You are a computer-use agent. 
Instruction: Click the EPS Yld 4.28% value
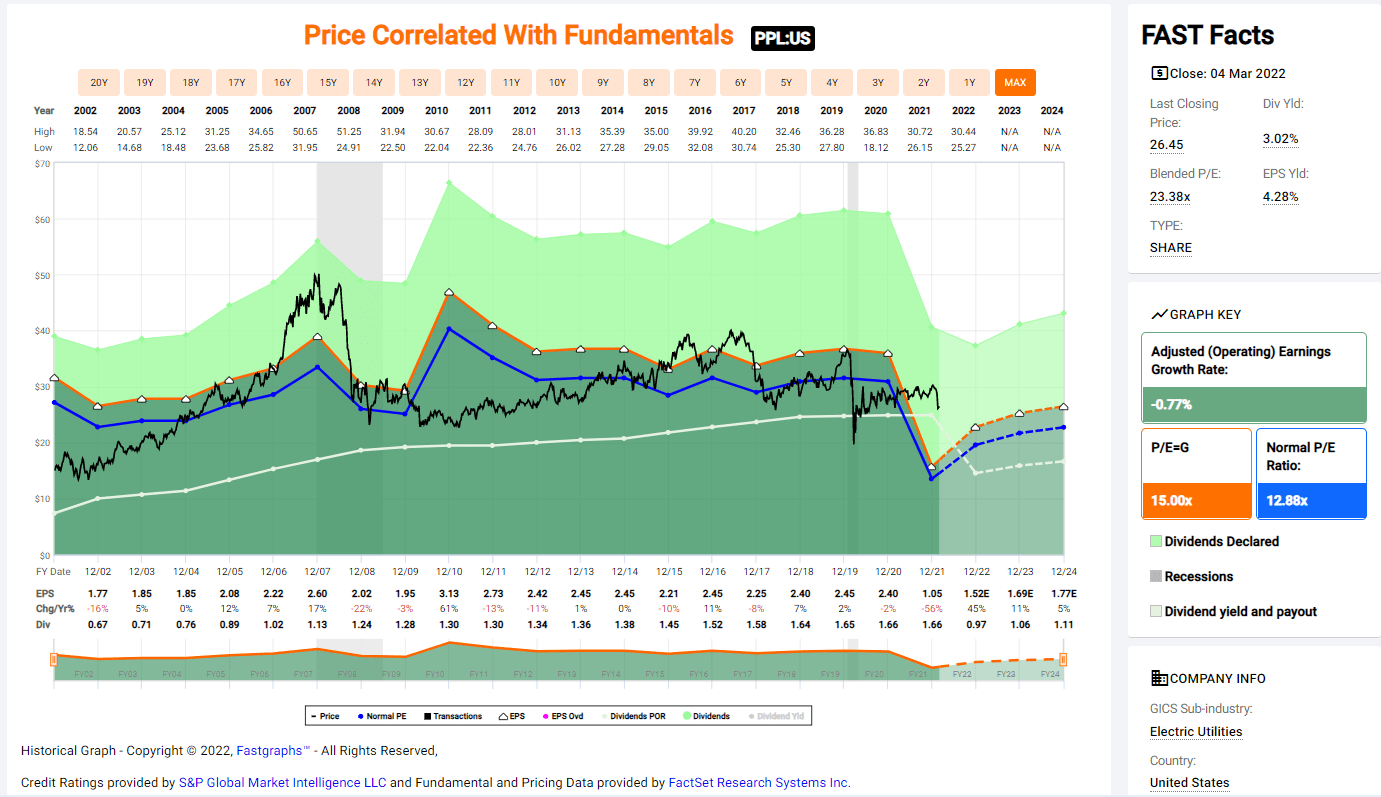click(x=1280, y=197)
